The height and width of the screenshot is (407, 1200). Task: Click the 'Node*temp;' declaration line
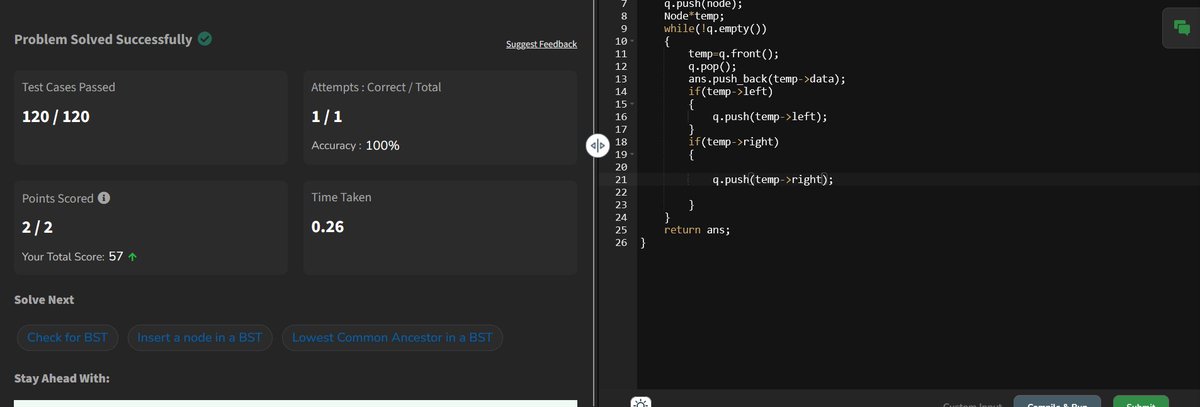pos(694,16)
